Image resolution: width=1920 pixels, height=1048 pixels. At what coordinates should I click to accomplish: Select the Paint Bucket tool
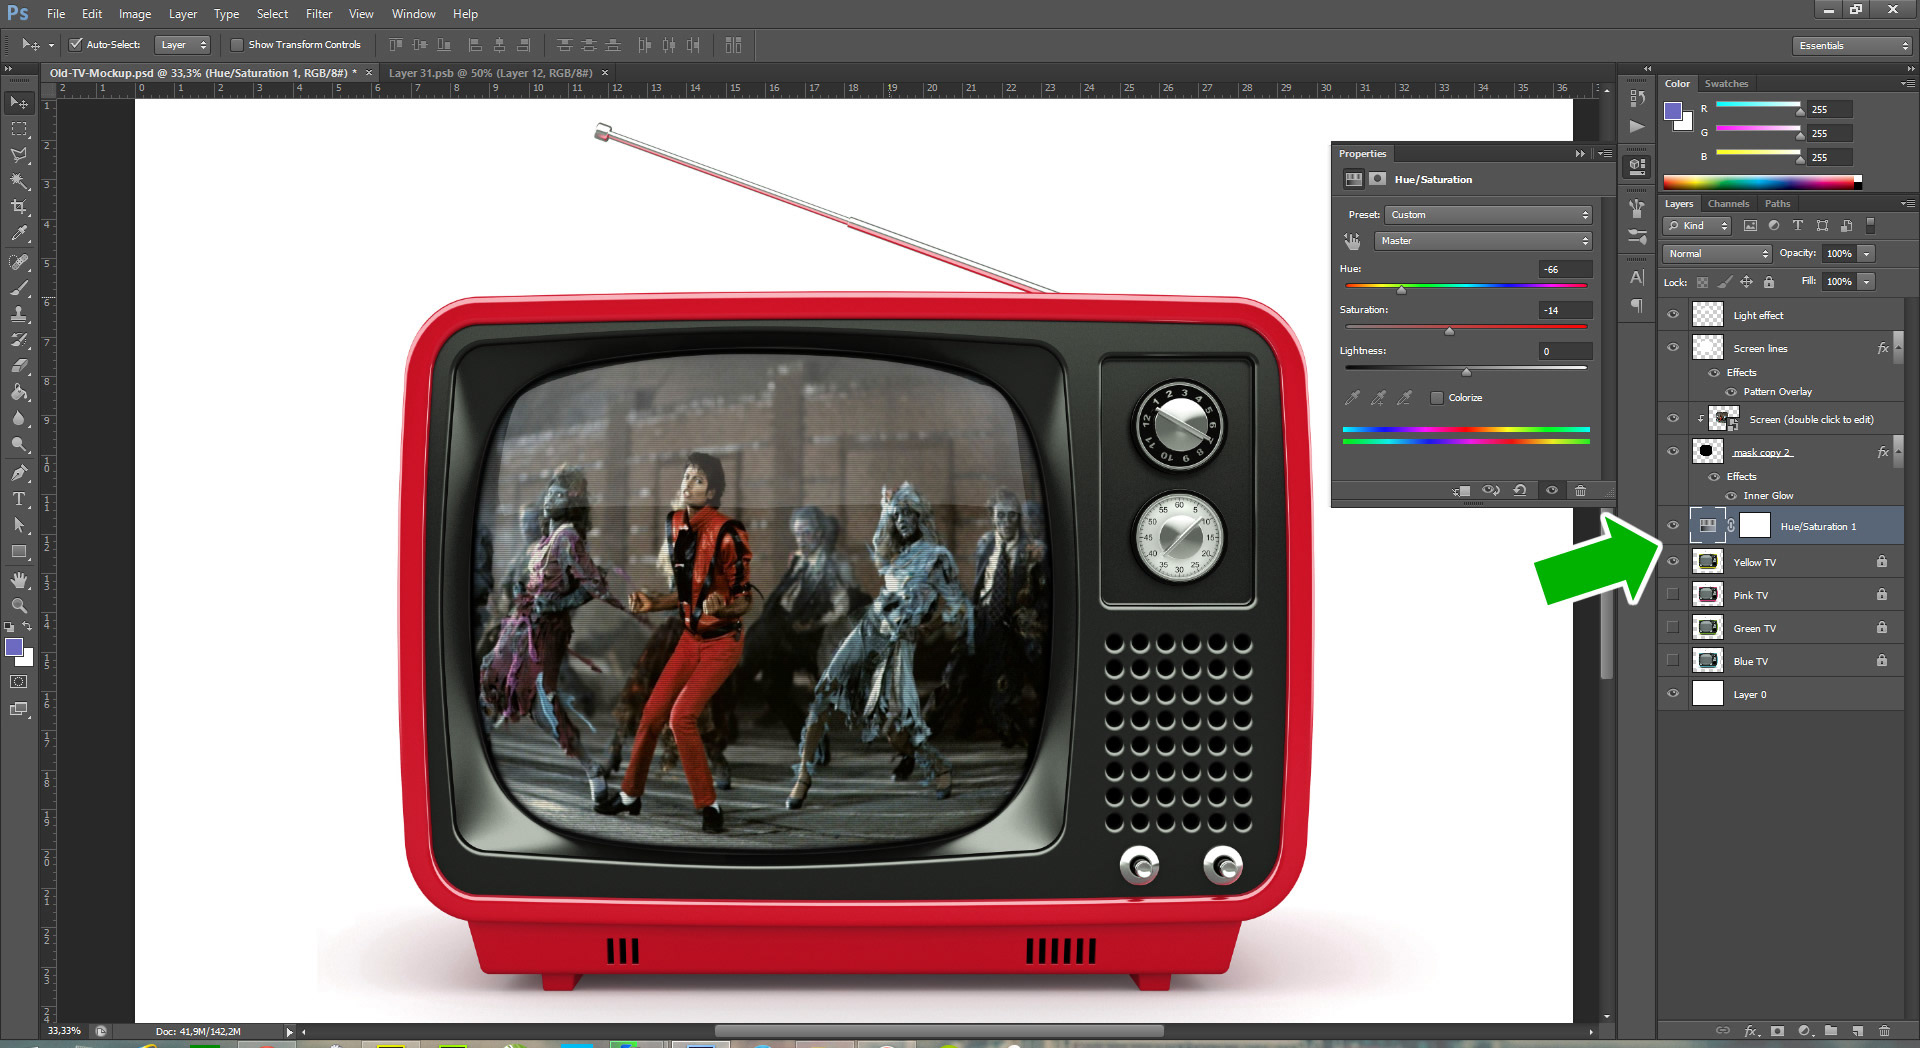click(x=19, y=392)
